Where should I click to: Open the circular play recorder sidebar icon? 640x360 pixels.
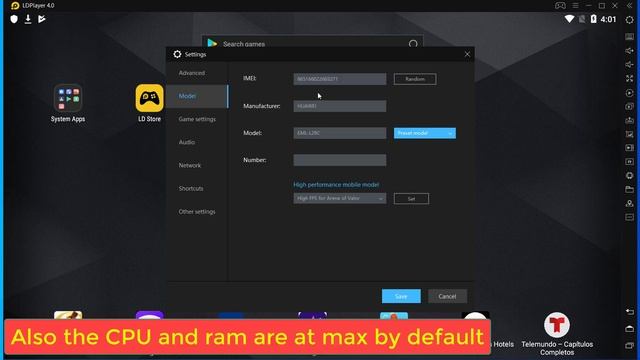pyautogui.click(x=629, y=93)
